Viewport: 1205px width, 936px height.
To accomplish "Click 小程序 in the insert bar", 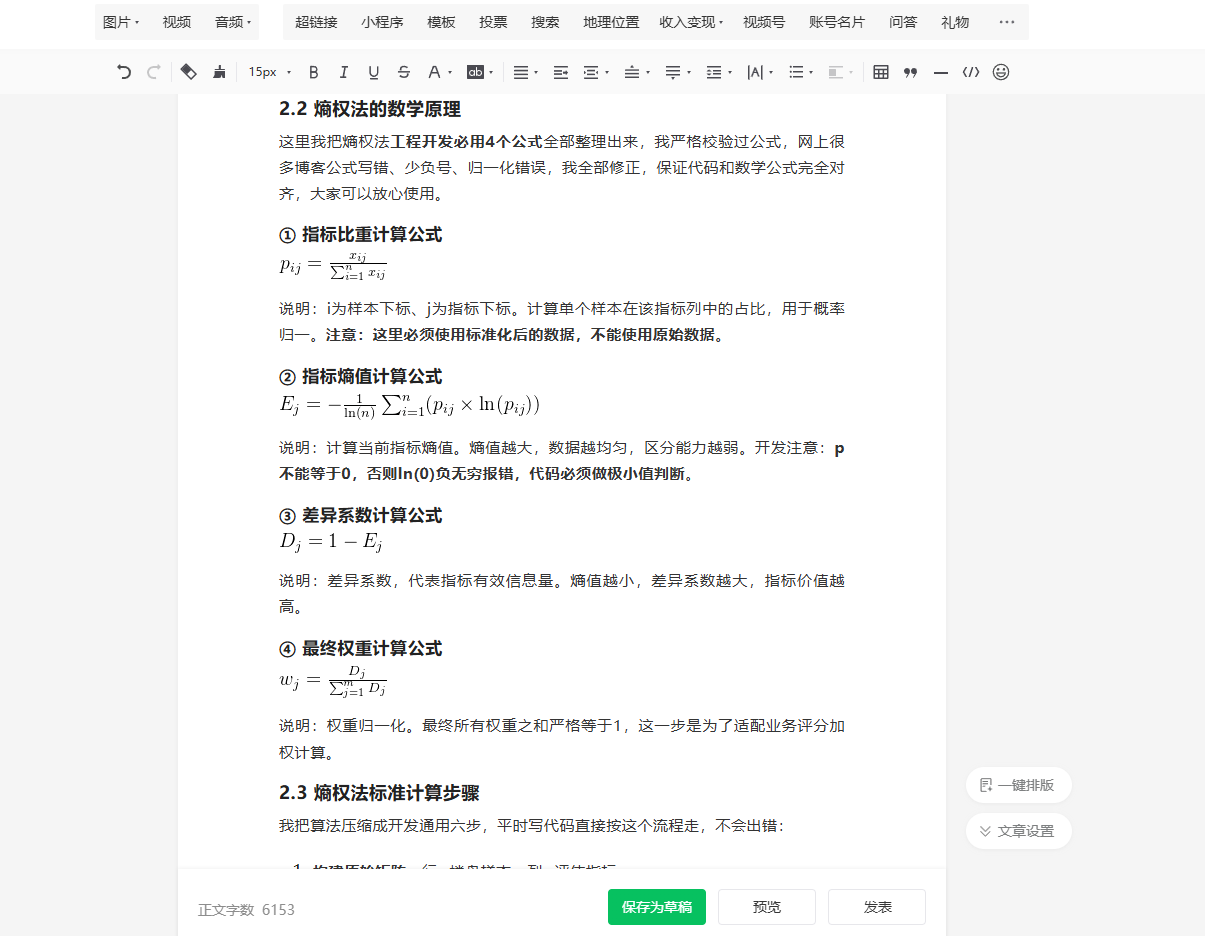I will 382,22.
